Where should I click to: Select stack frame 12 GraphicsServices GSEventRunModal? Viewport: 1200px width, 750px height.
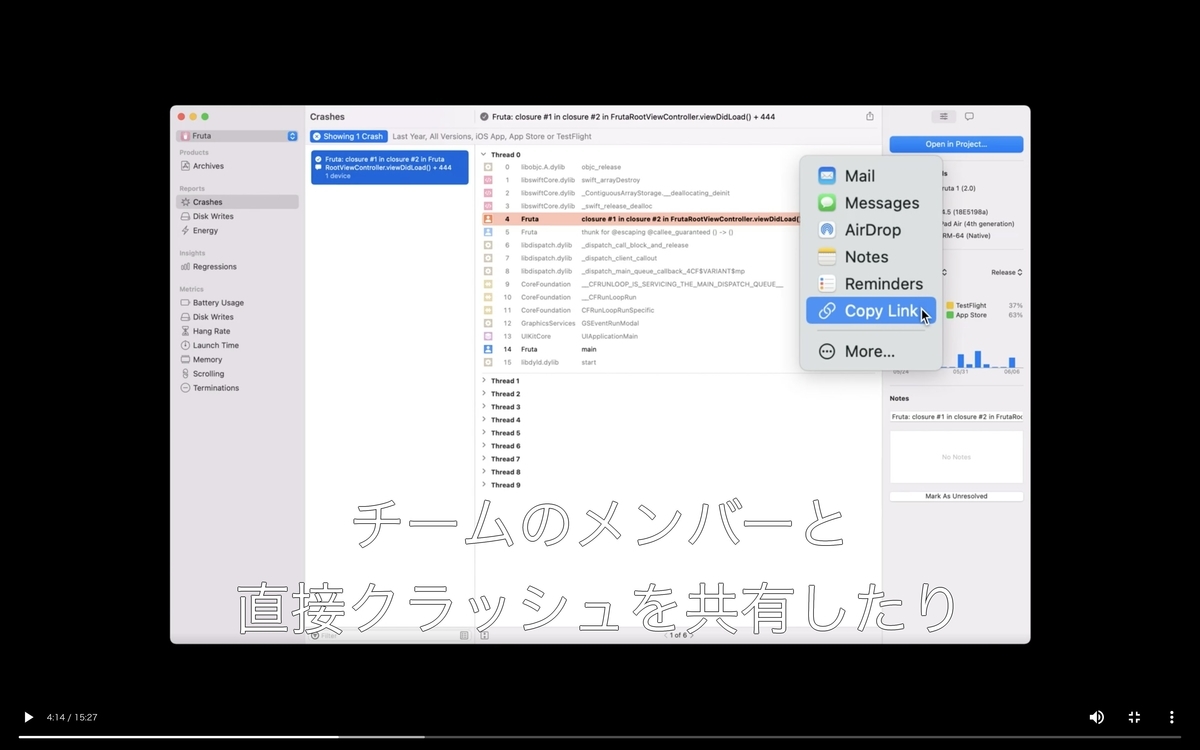640,323
